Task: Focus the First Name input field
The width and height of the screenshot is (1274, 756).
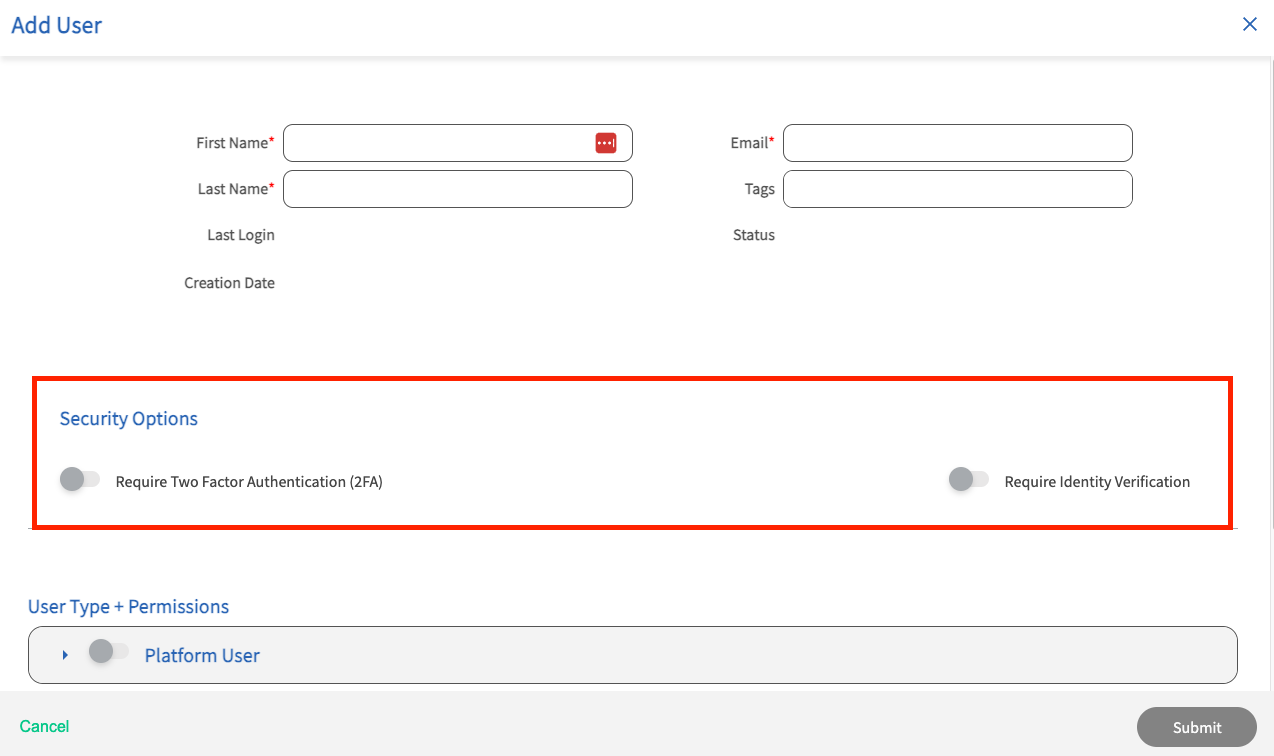Action: coord(458,143)
